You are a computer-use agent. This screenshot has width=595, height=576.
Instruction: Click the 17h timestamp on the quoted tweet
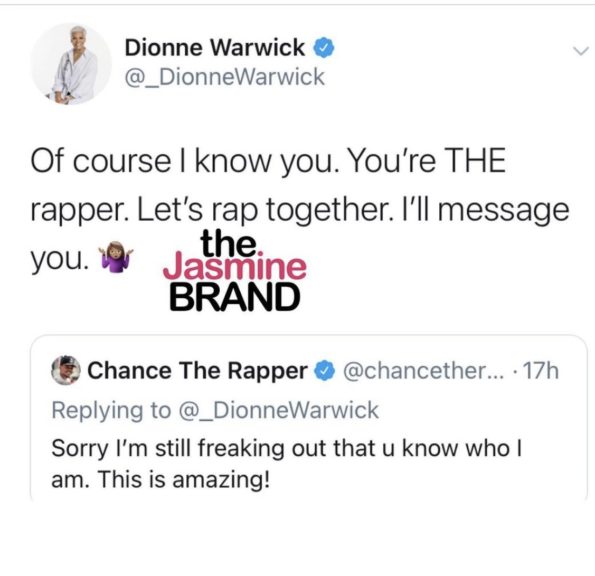tap(541, 371)
